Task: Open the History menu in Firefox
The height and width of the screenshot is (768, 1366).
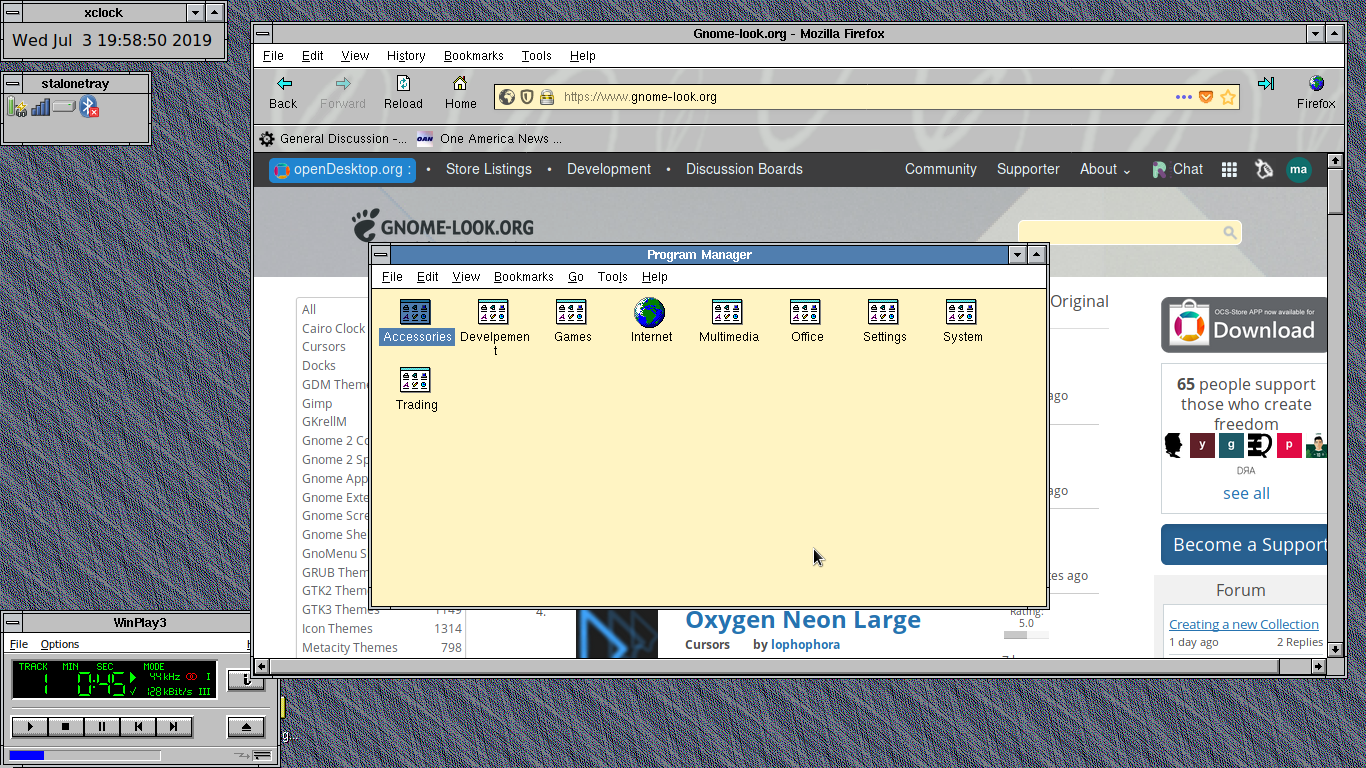Action: pyautogui.click(x=406, y=56)
